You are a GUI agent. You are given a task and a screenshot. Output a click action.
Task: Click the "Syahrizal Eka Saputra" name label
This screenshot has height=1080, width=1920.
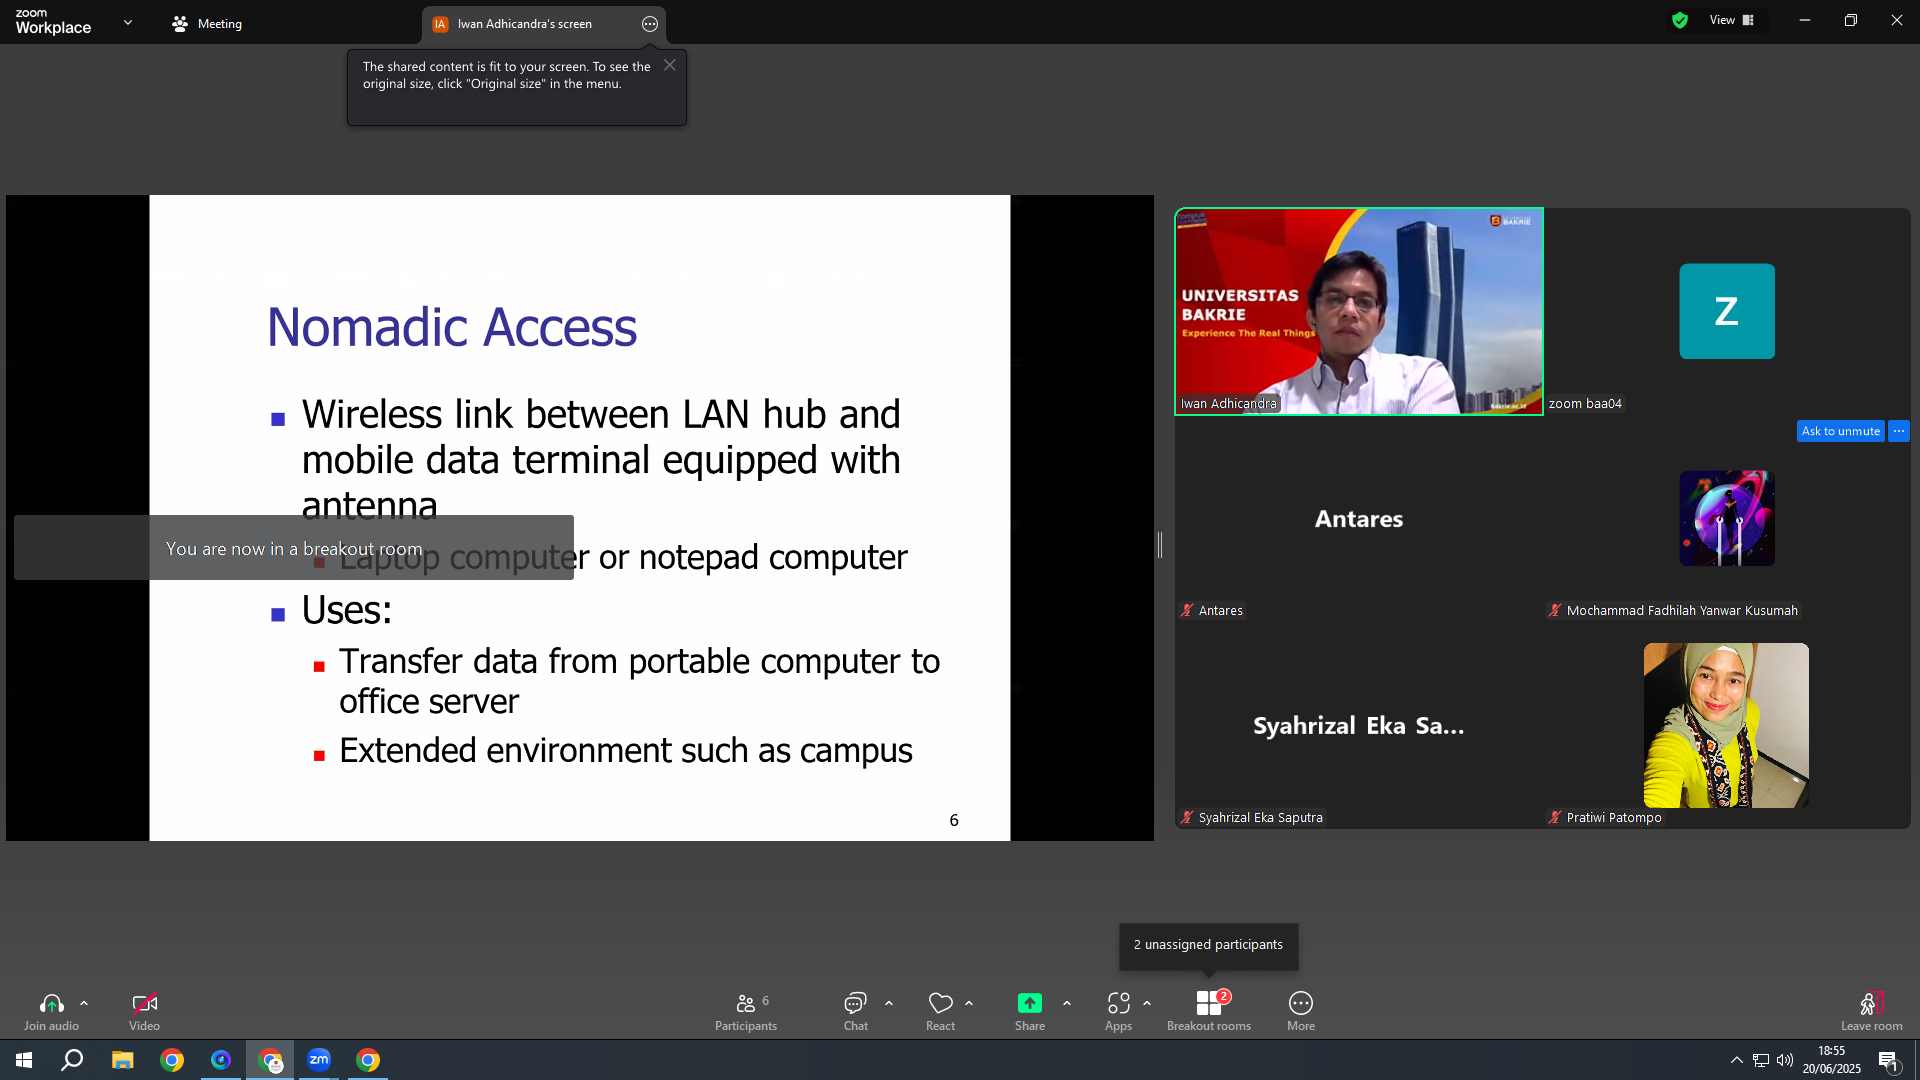click(1260, 818)
